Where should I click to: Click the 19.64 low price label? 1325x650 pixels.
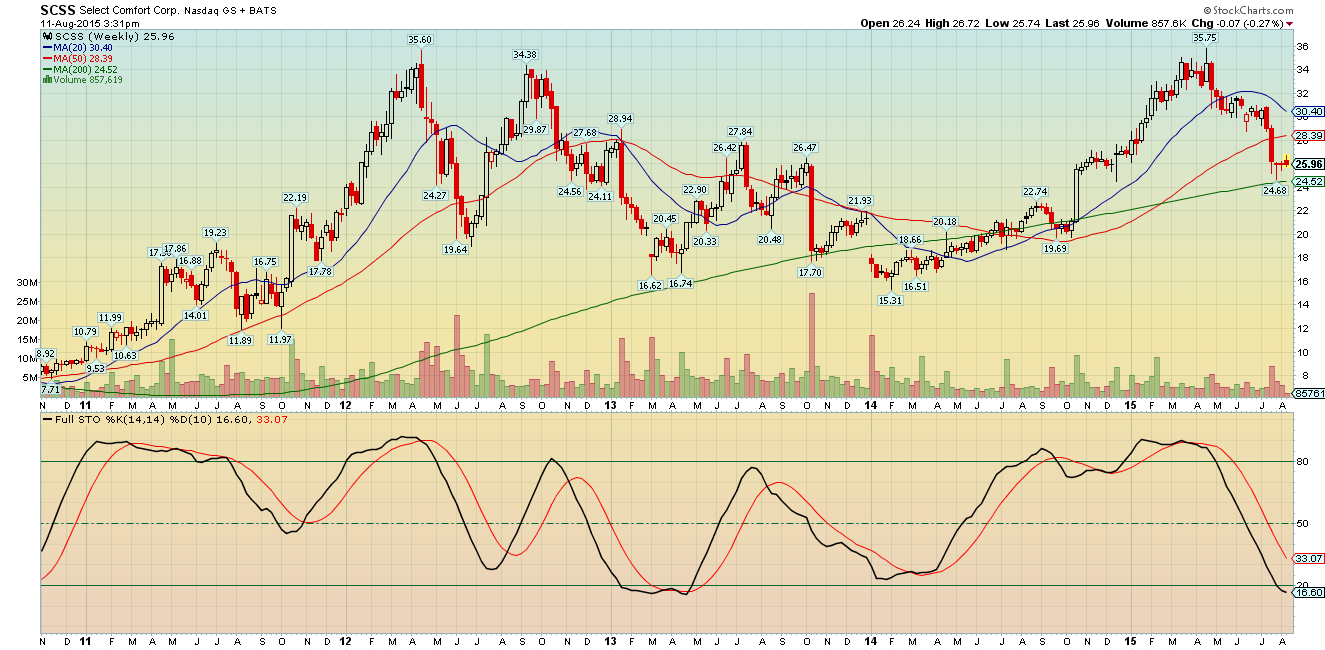point(455,250)
